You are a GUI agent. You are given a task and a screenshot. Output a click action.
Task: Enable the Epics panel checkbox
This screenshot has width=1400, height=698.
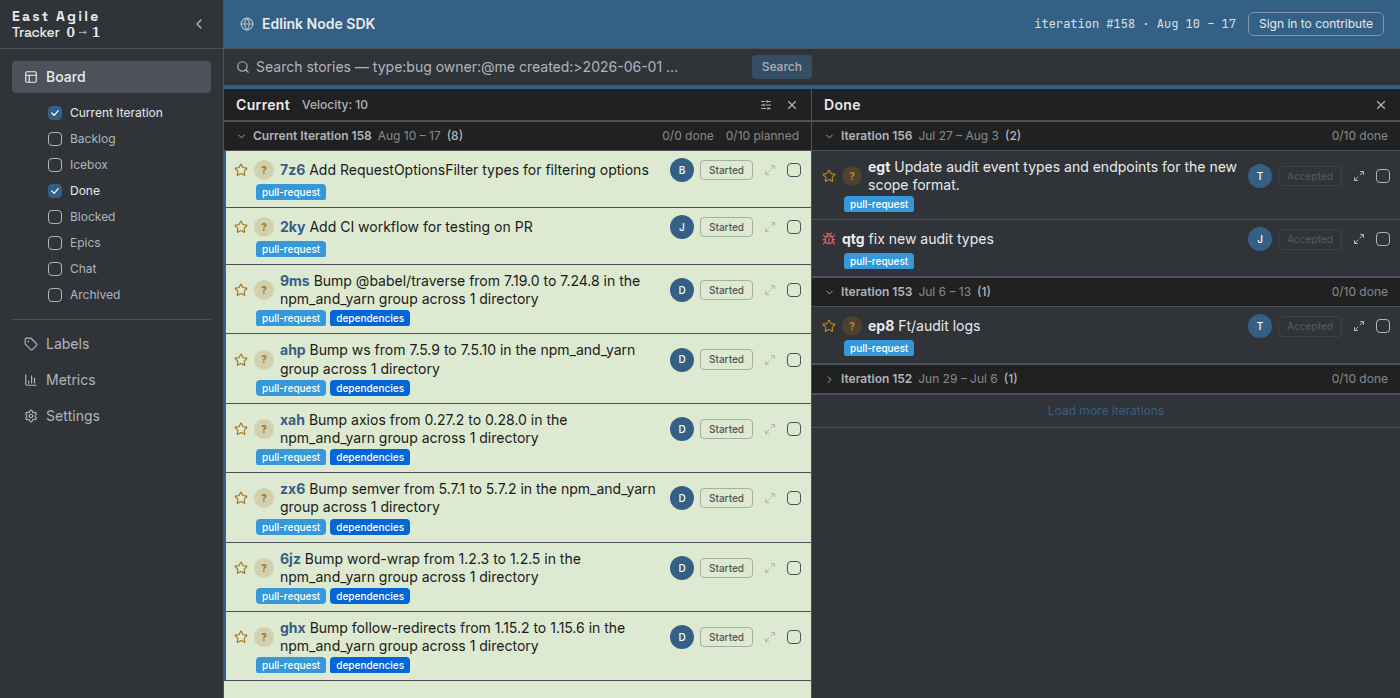55,243
